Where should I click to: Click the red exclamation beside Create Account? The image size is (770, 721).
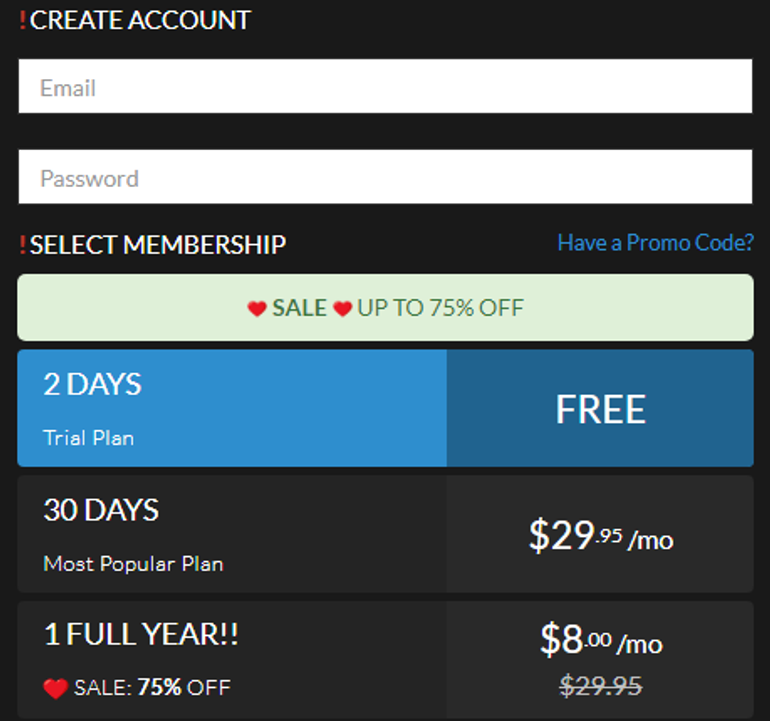[23, 20]
